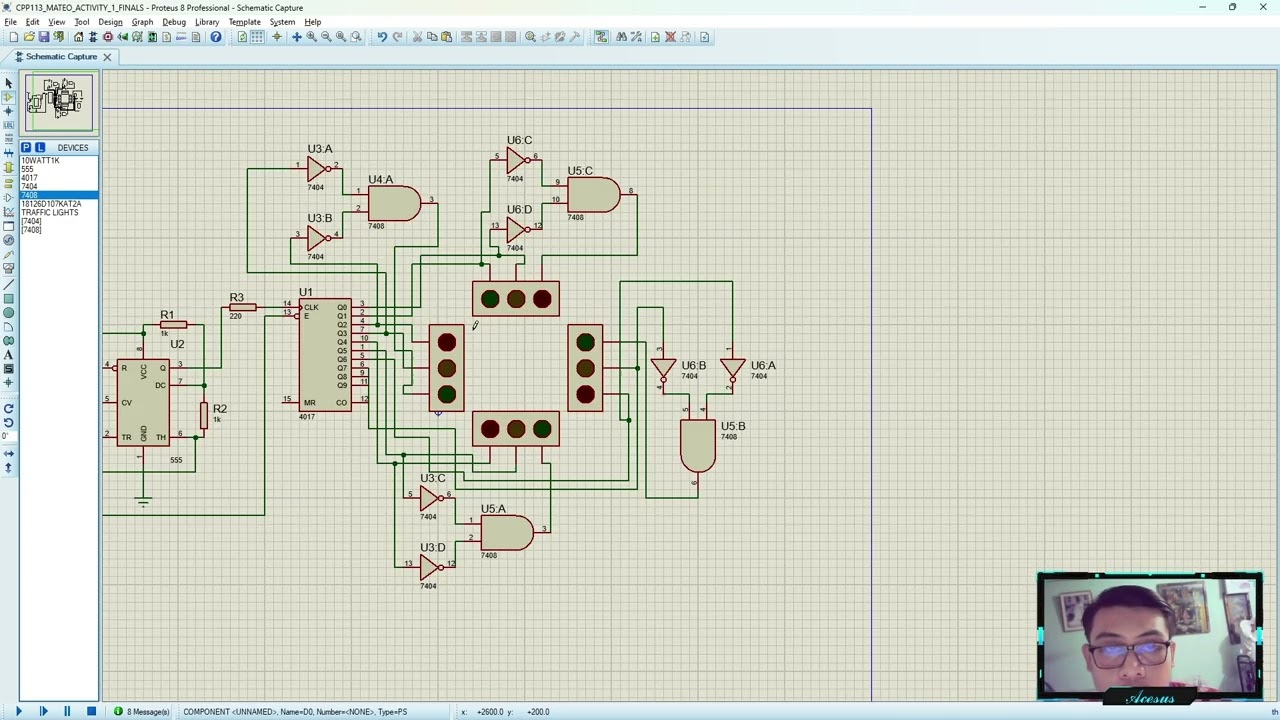Click the U1 4017 counter chip
This screenshot has height=720, width=1280.
[x=325, y=355]
